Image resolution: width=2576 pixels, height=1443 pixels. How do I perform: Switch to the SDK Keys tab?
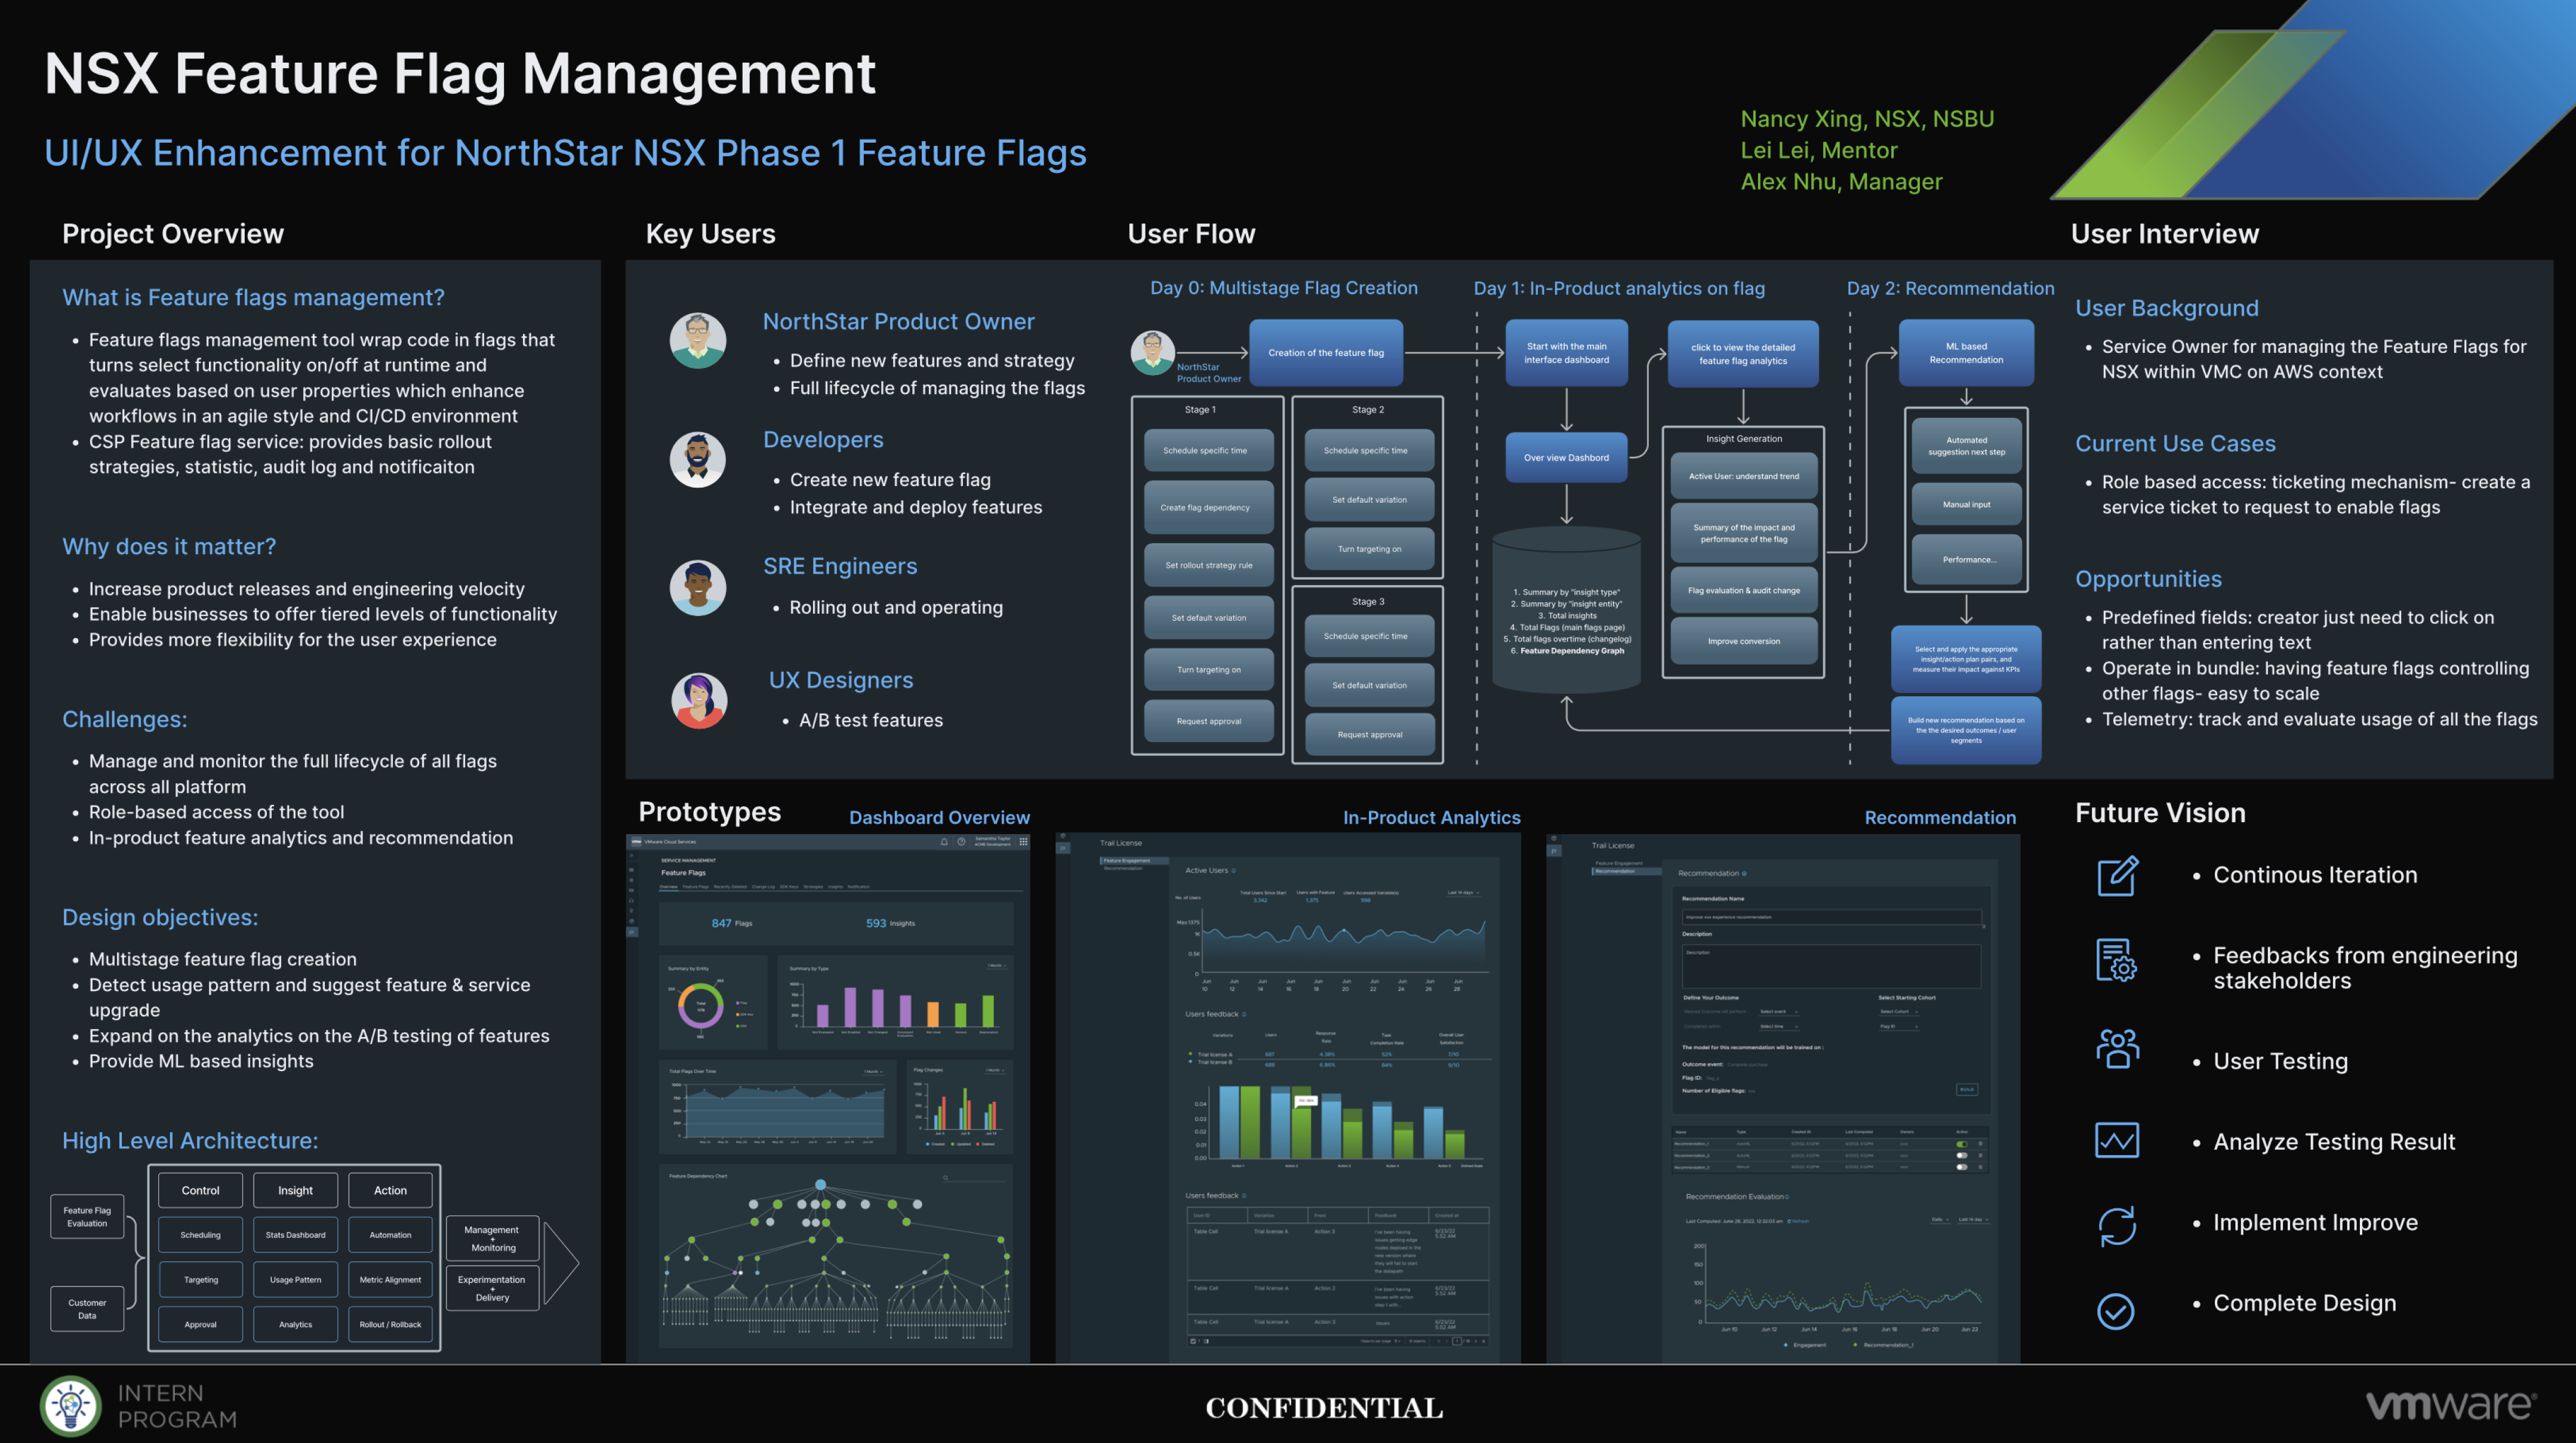pos(789,887)
